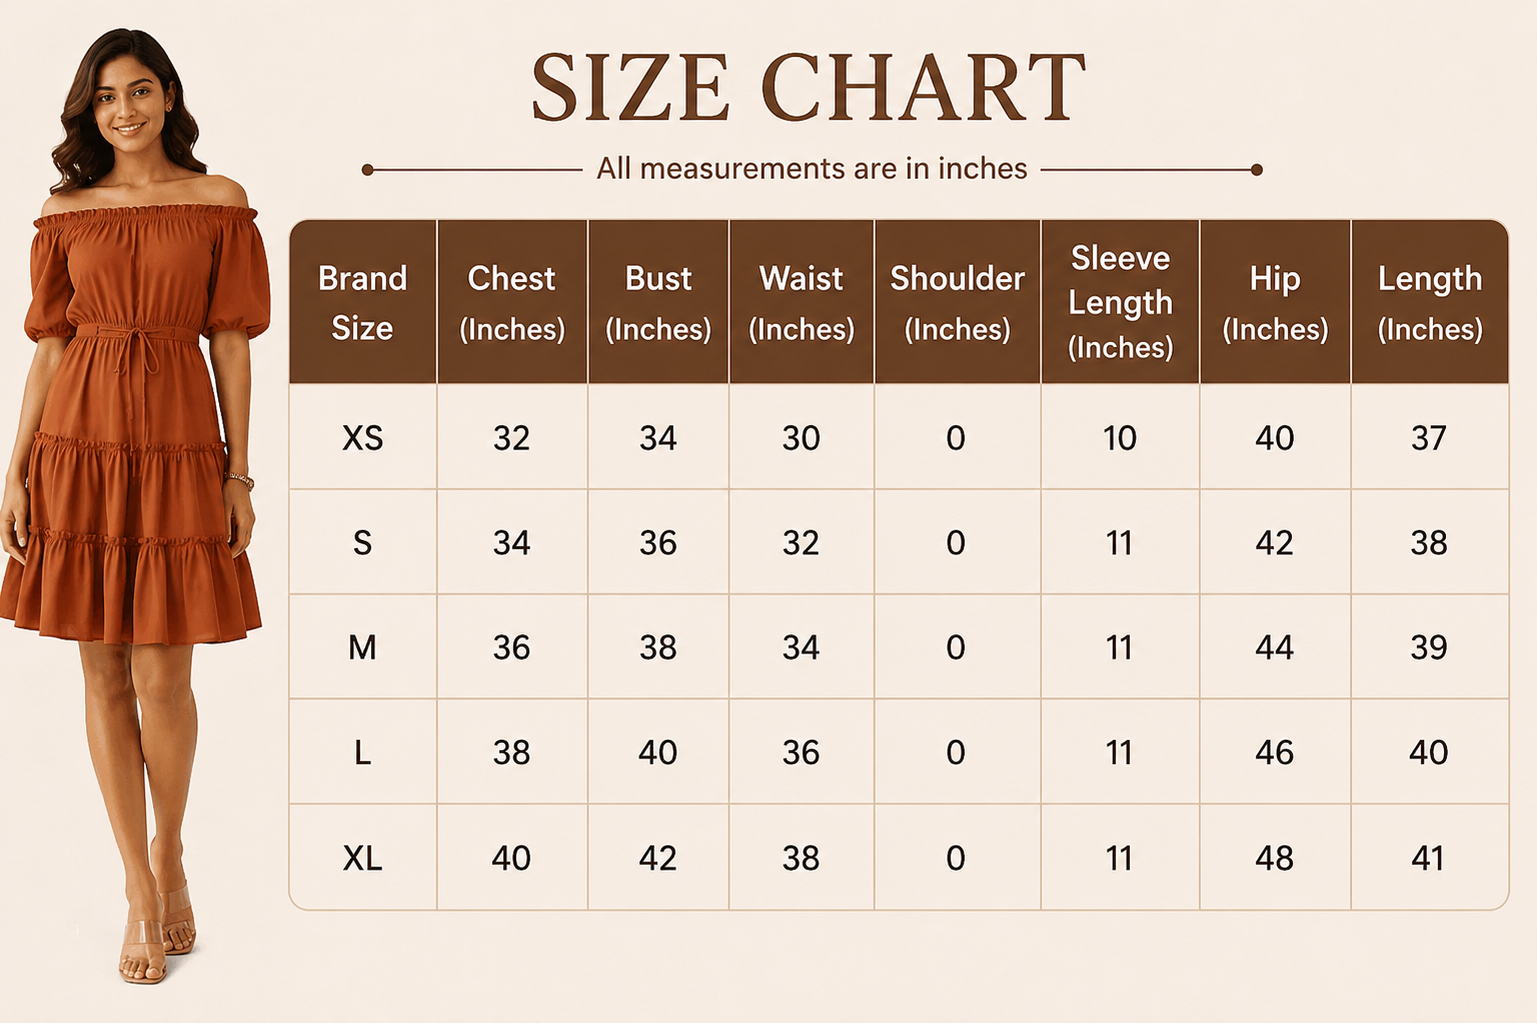
Task: Select XS chest value 32
Action: click(511, 438)
